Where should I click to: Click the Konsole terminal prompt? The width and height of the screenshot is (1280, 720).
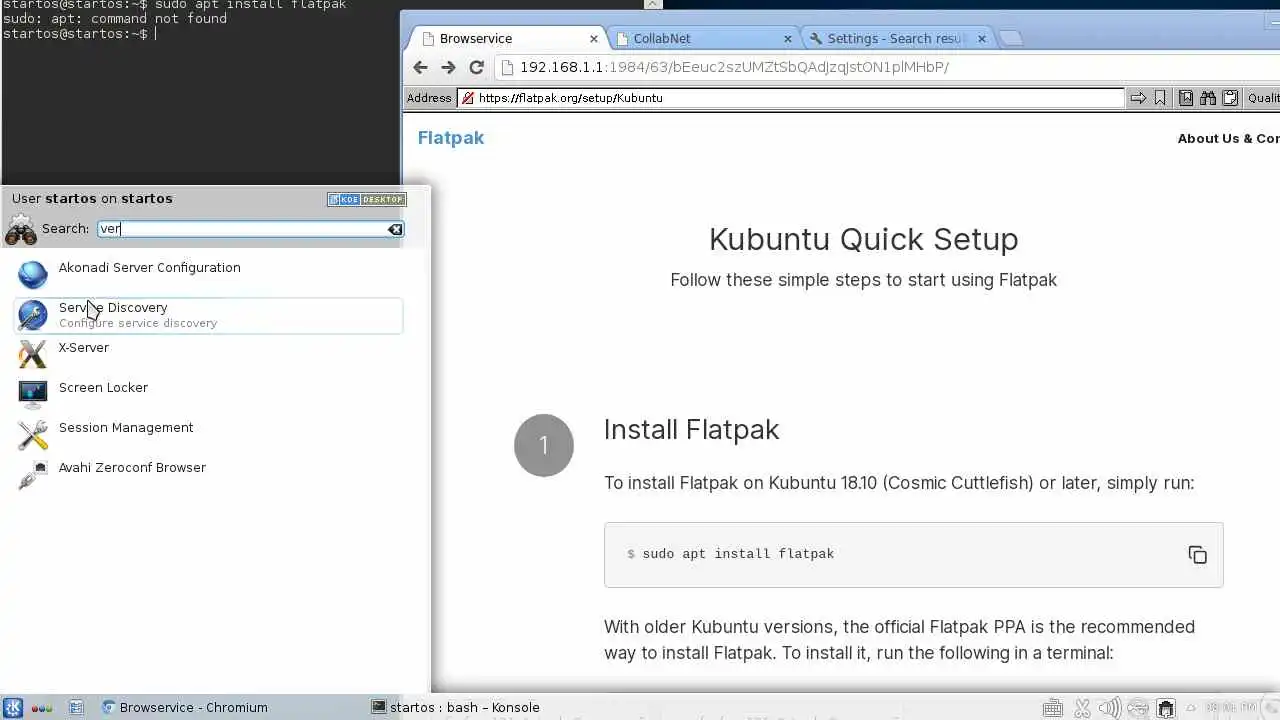78,34
